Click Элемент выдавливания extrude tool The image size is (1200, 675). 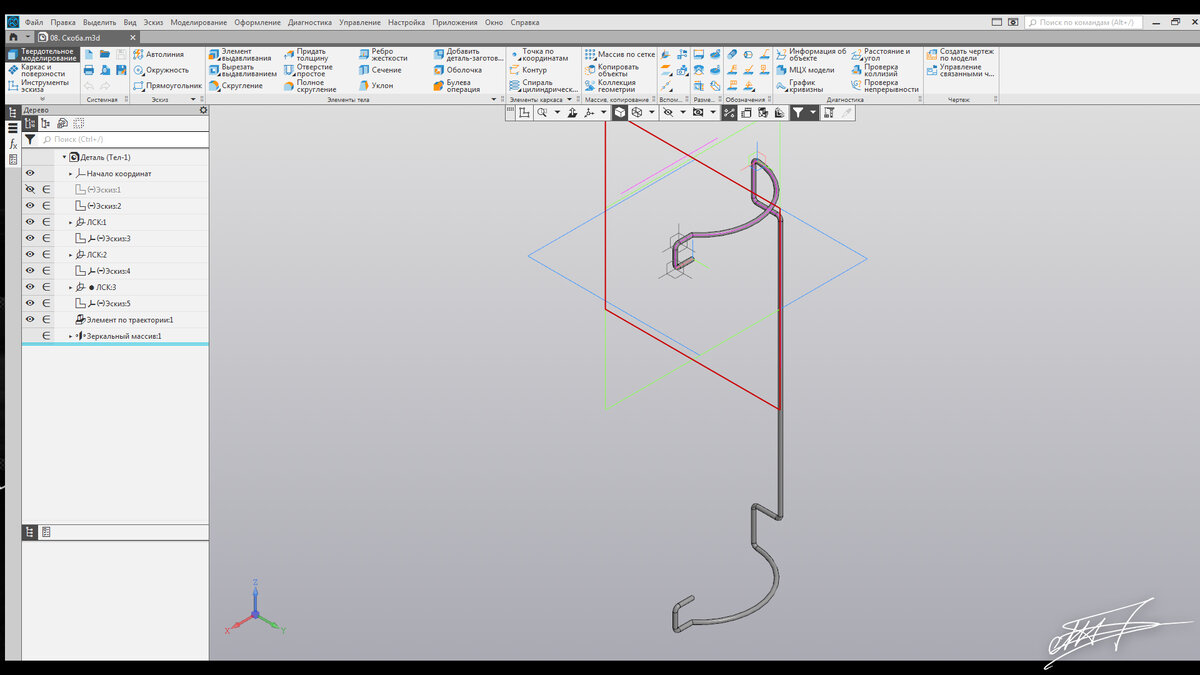[x=239, y=54]
